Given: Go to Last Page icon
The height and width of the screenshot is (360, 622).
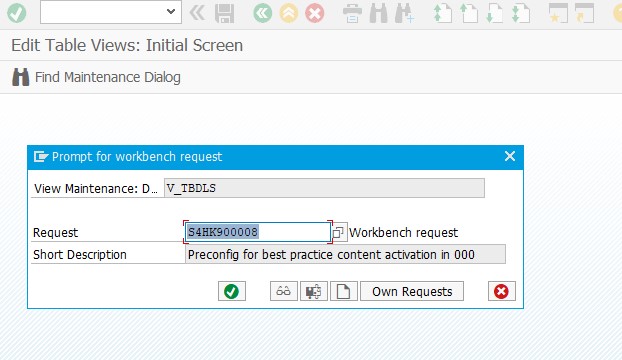Looking at the screenshot, I should [520, 13].
